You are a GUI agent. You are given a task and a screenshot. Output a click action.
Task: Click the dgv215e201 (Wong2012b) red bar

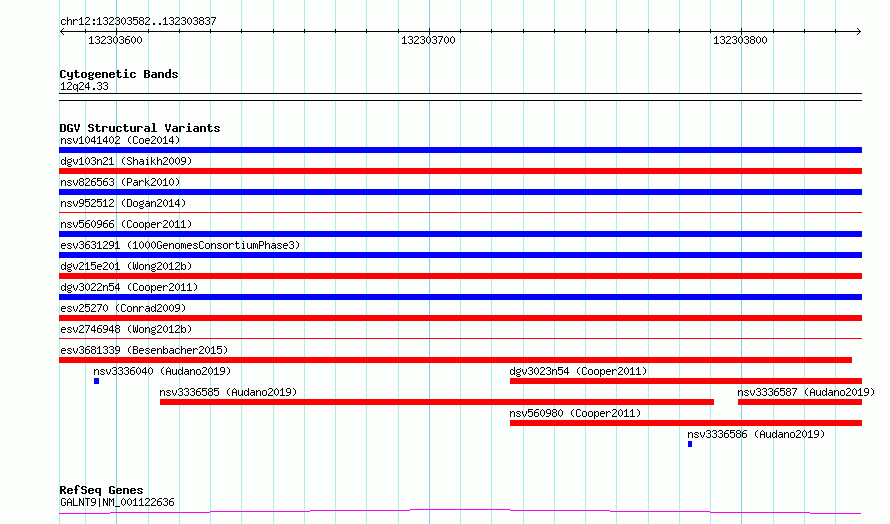point(460,276)
